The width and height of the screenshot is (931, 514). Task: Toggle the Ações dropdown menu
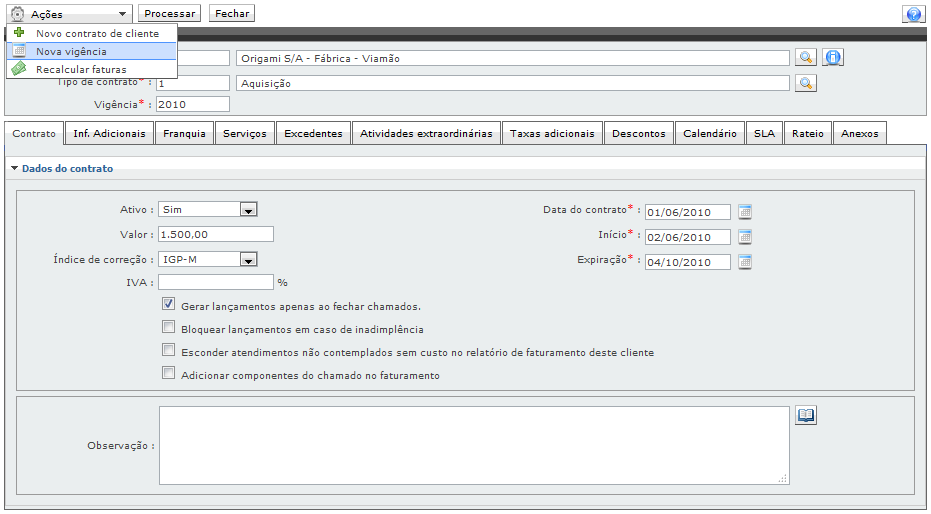pos(69,14)
